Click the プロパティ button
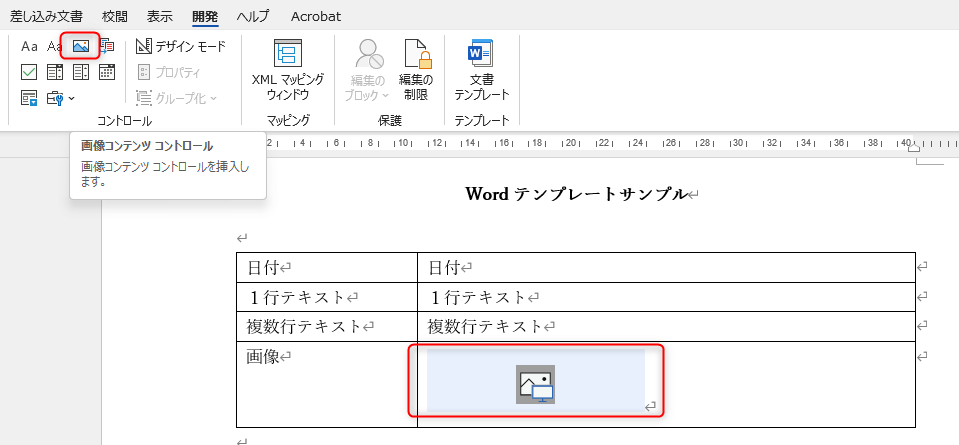The width and height of the screenshot is (959, 445). point(169,72)
